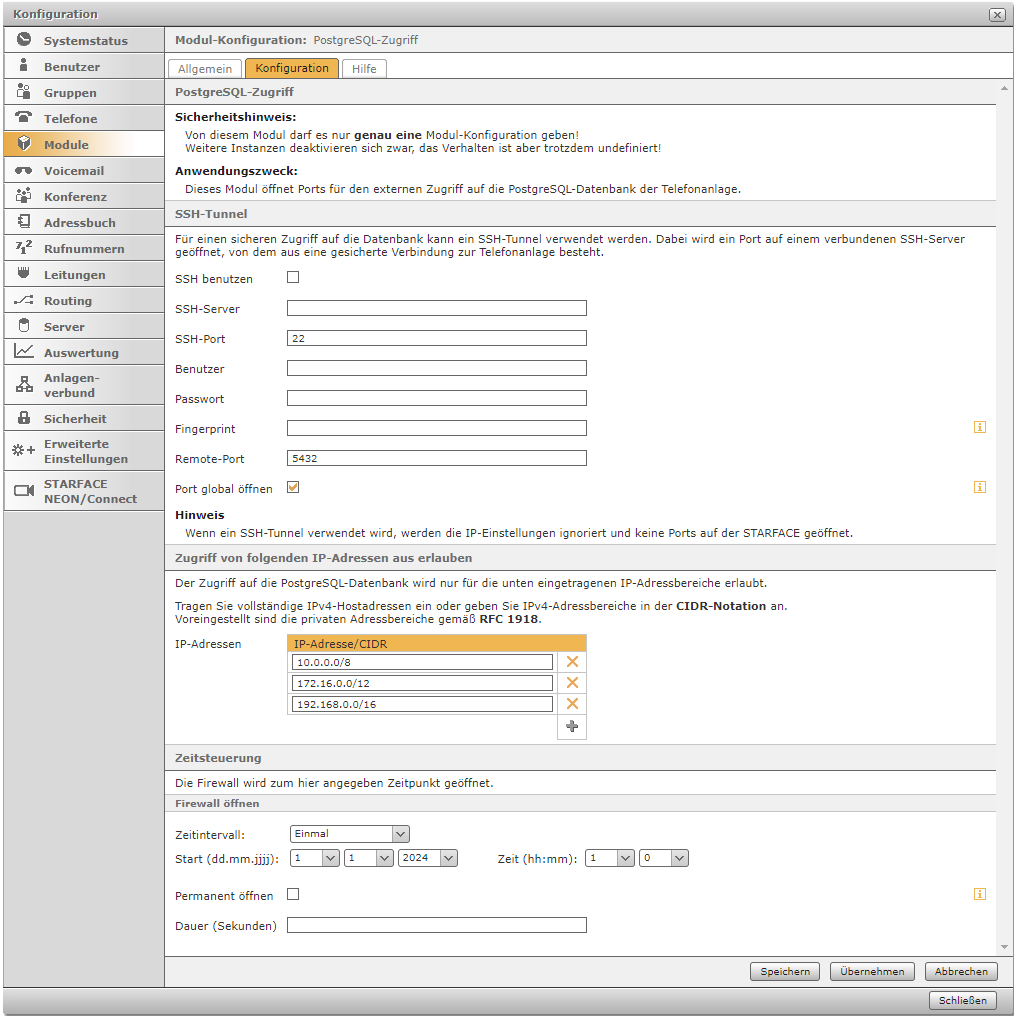This screenshot has height=1016, width=1014.
Task: Focus the SSH-Server input field
Action: tap(437, 308)
